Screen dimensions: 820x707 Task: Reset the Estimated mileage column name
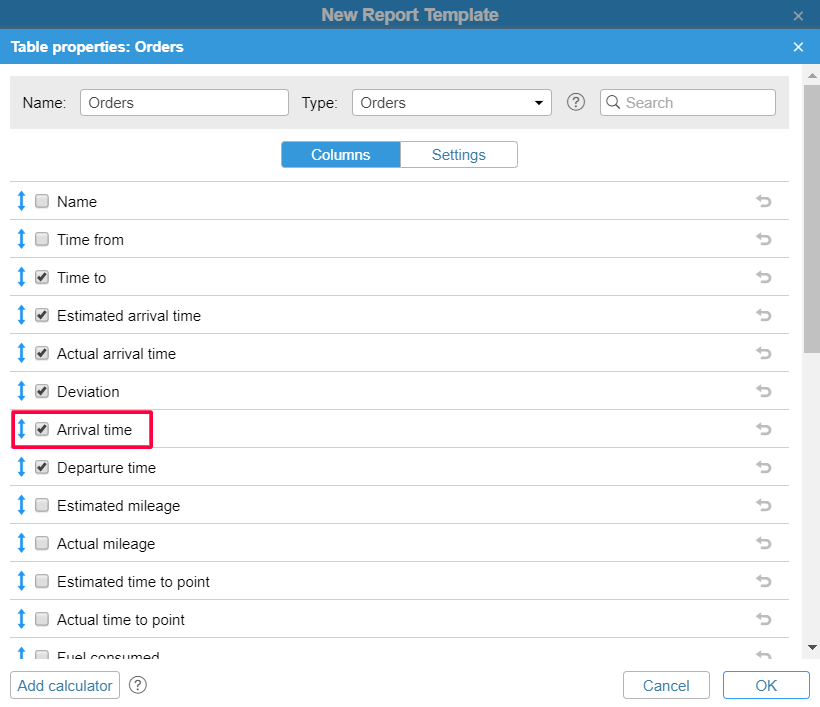(x=764, y=505)
